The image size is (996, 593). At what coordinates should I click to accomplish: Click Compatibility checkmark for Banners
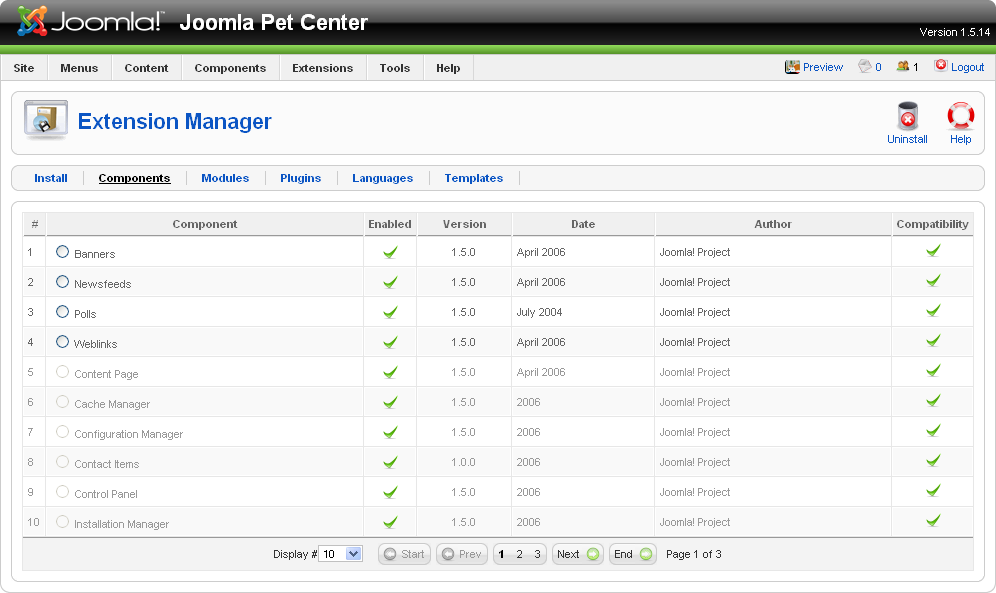(932, 251)
